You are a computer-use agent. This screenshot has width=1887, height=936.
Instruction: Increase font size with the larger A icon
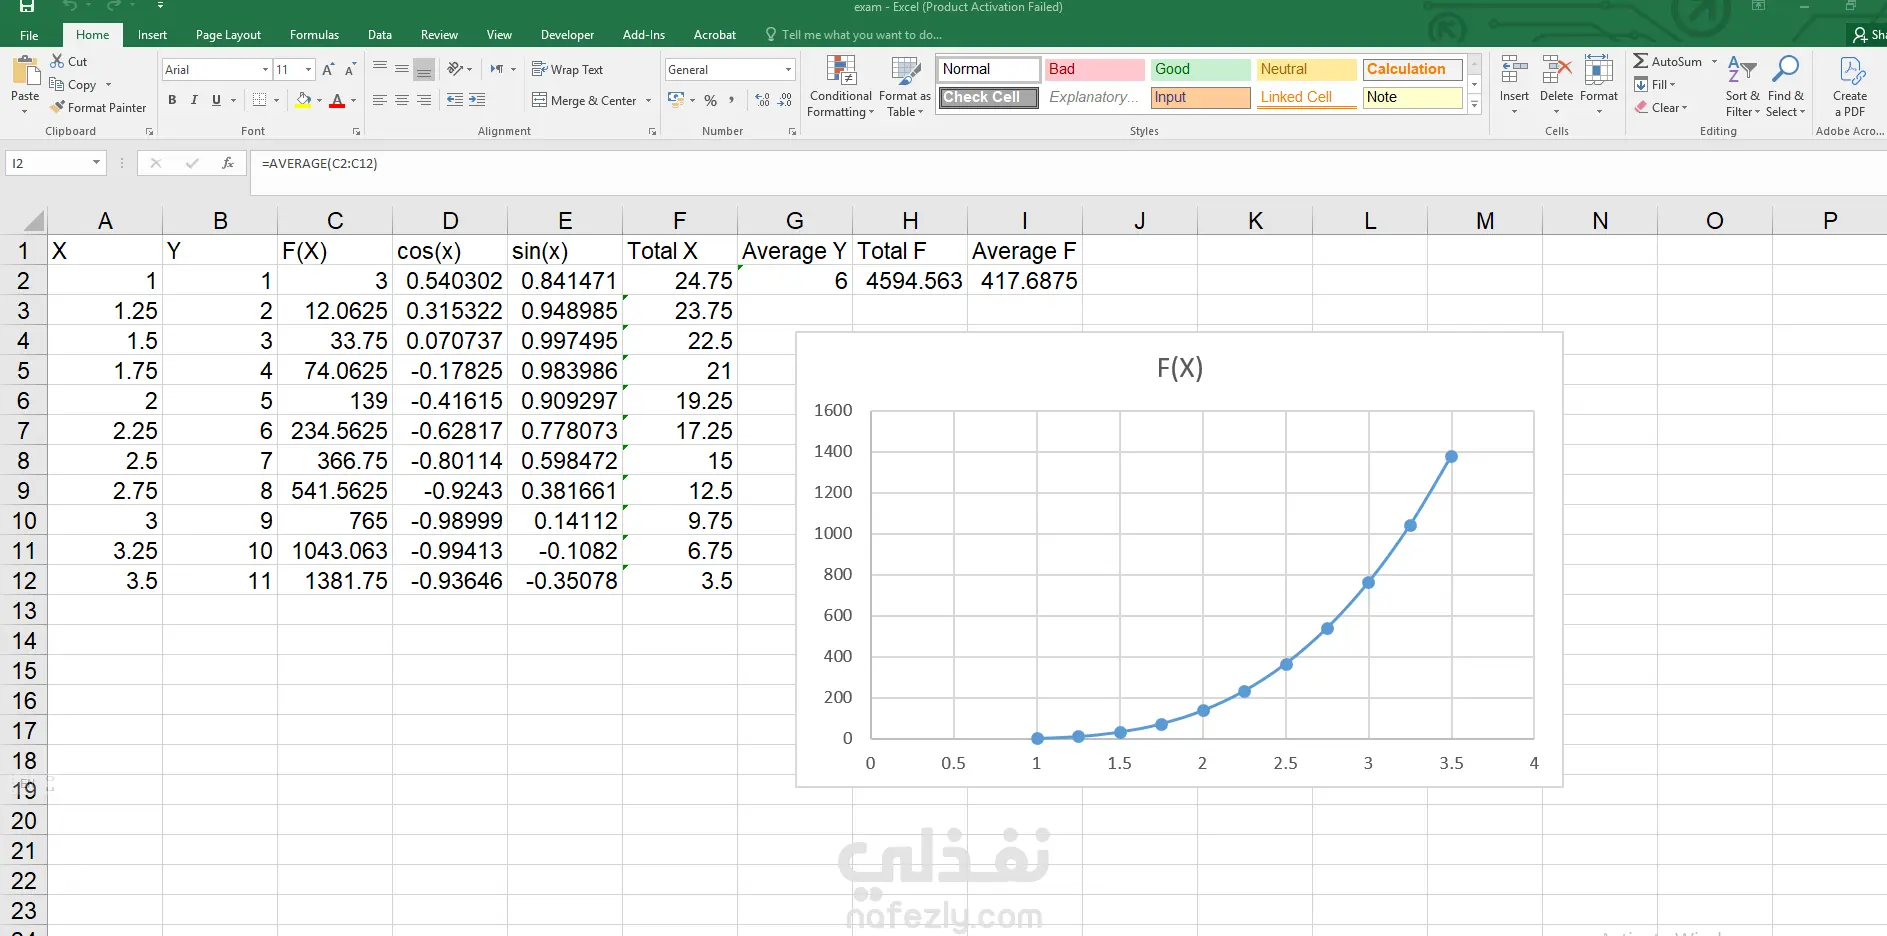(x=328, y=69)
